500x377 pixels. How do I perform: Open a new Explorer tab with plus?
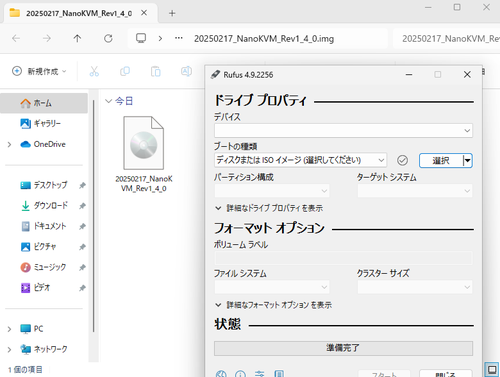tap(172, 13)
